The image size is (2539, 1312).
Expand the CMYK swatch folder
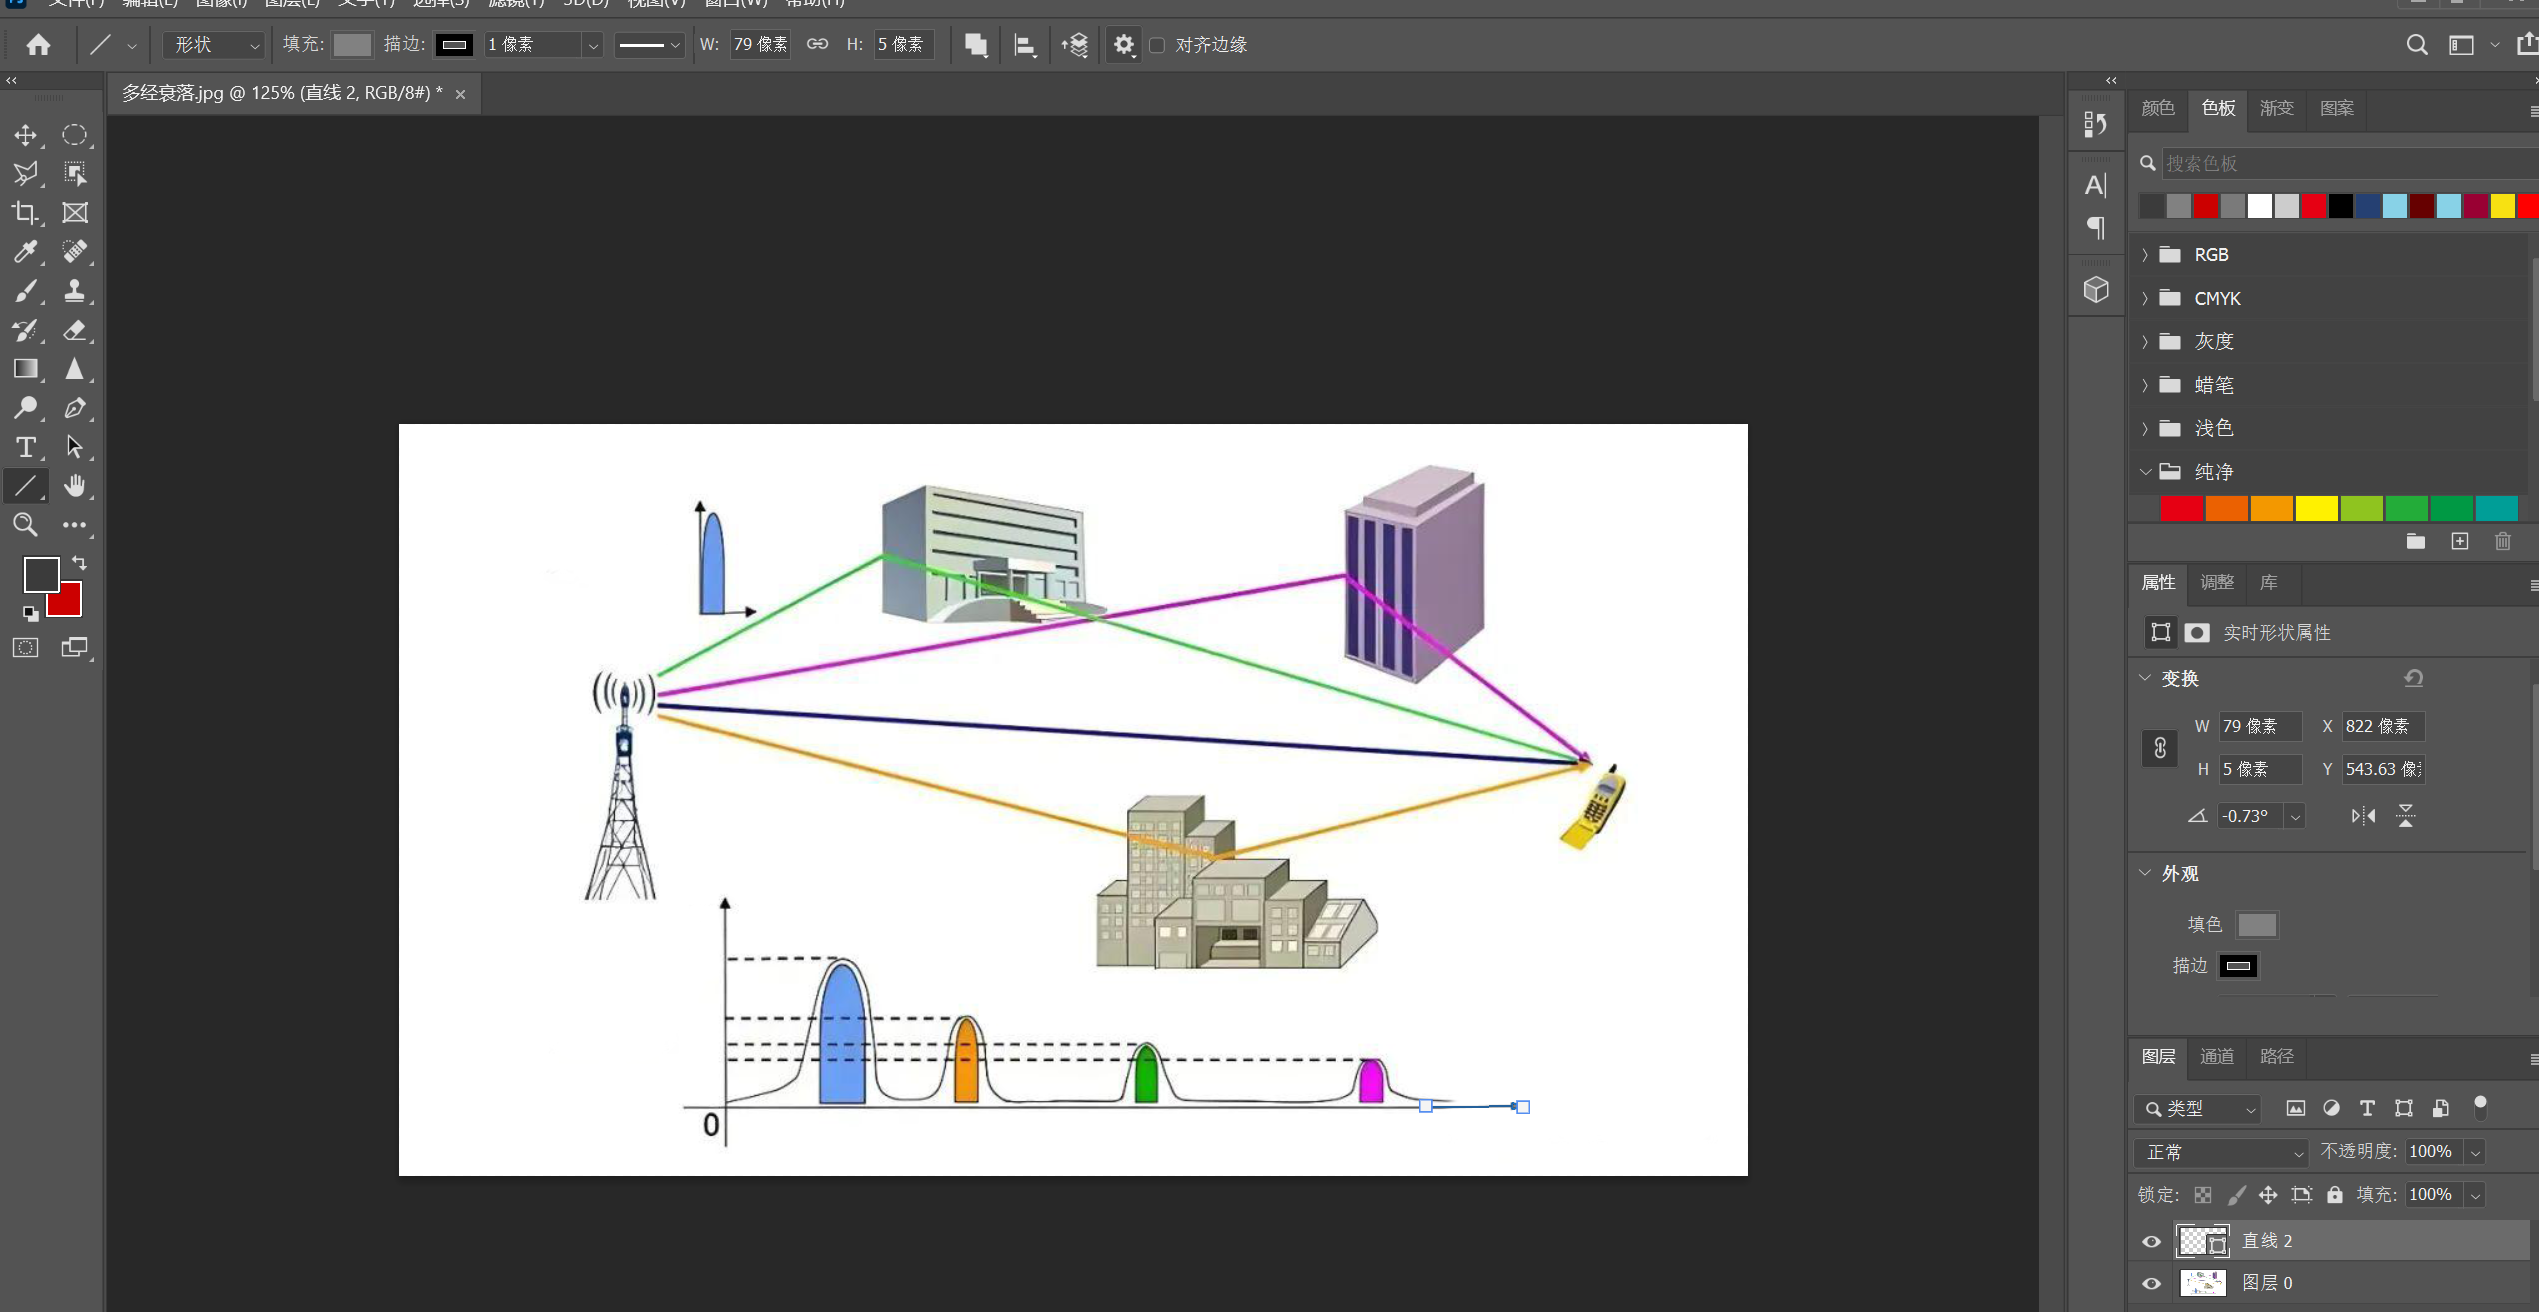[x=2145, y=298]
